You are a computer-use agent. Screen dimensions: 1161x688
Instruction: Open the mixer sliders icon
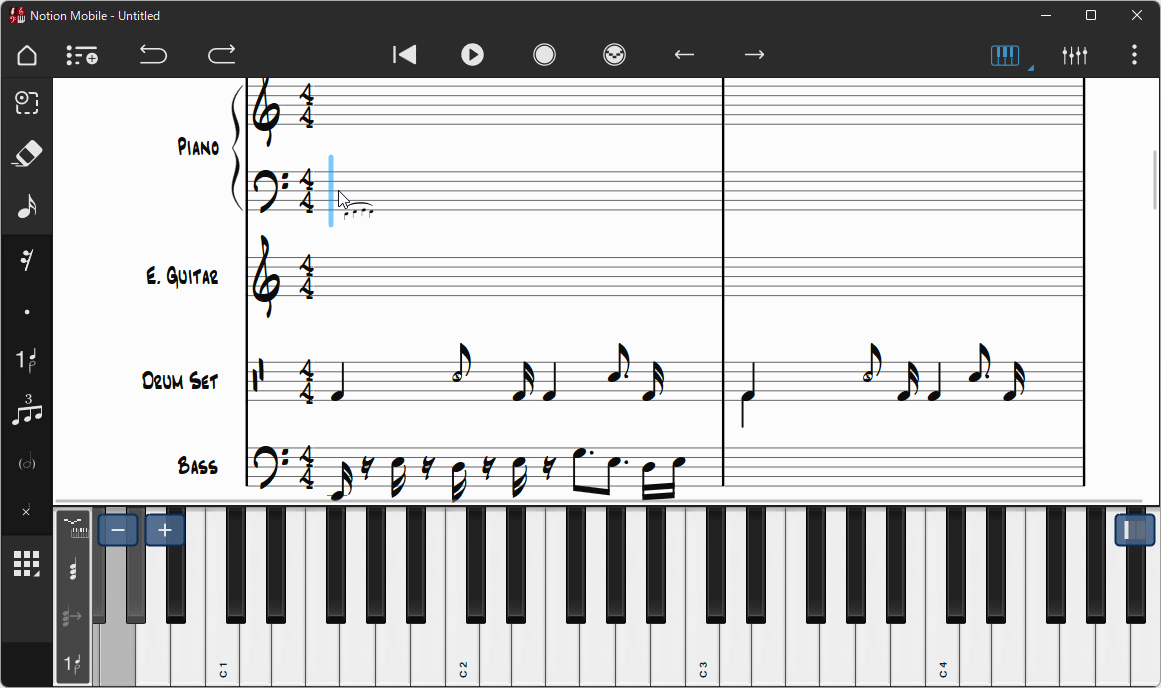1074,56
